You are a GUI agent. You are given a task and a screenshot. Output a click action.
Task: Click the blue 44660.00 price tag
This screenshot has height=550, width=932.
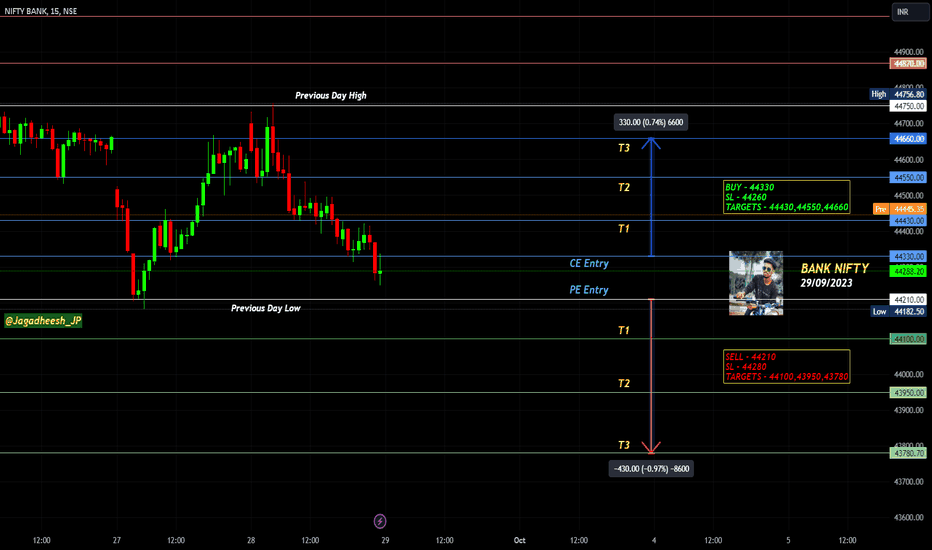pos(908,139)
